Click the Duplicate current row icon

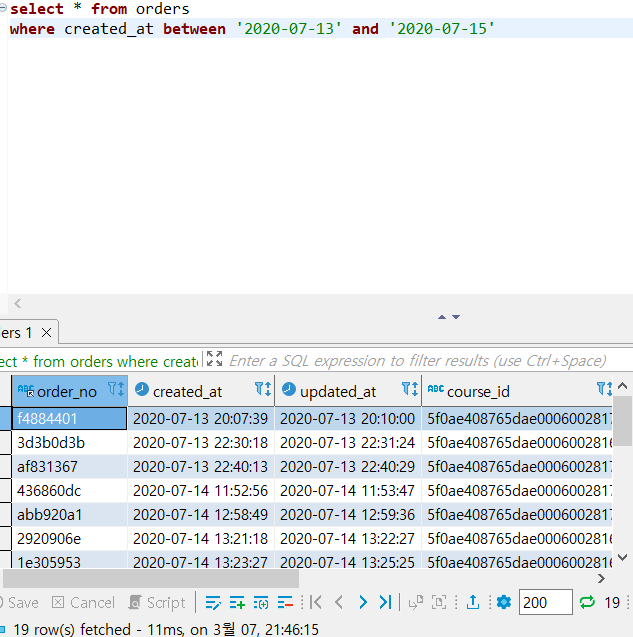point(261,602)
